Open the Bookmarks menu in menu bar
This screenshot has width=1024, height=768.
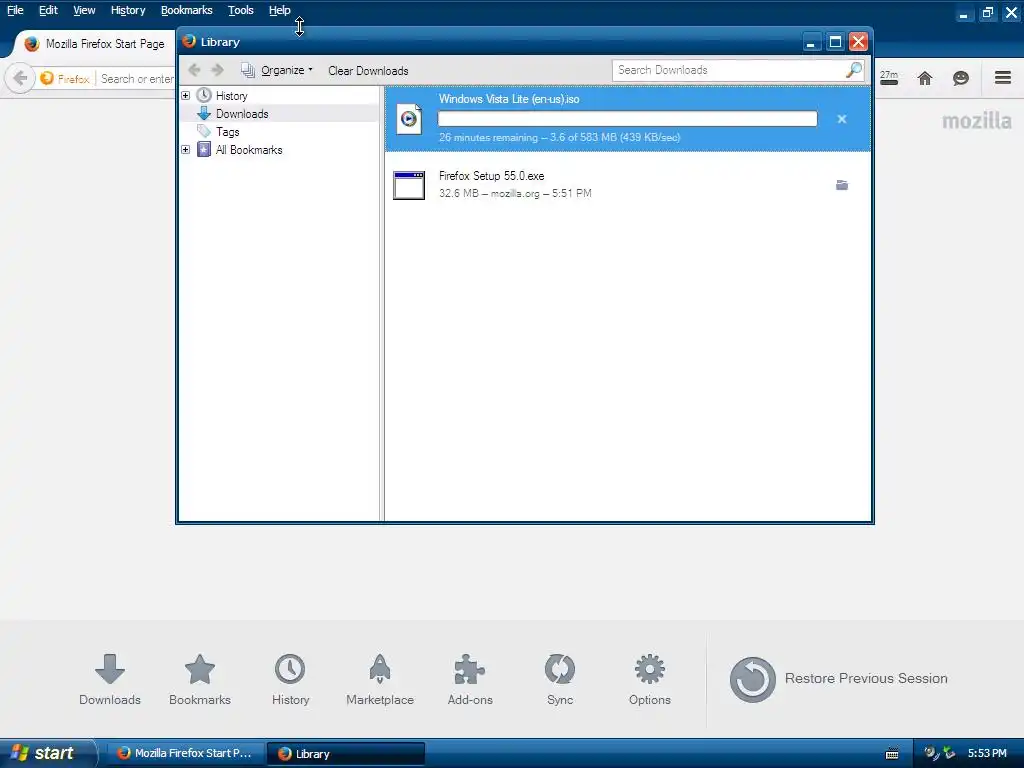(187, 10)
